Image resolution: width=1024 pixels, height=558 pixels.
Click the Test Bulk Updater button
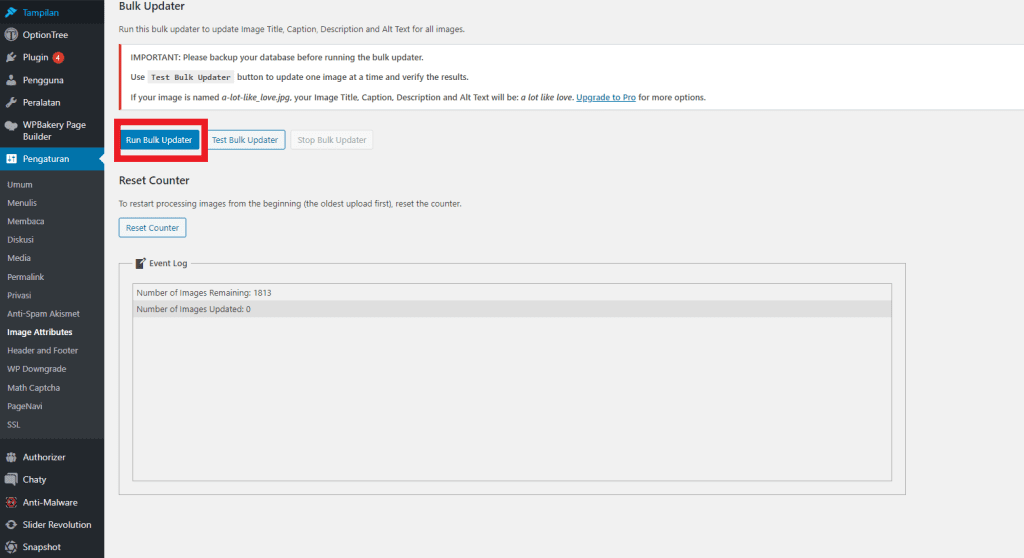245,140
